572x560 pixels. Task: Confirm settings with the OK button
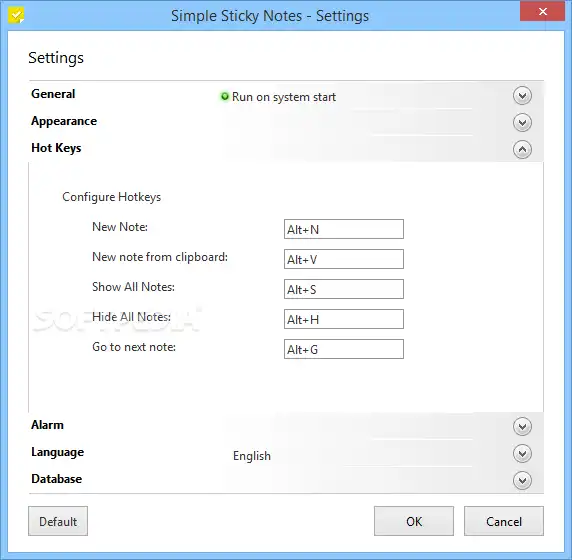point(414,521)
